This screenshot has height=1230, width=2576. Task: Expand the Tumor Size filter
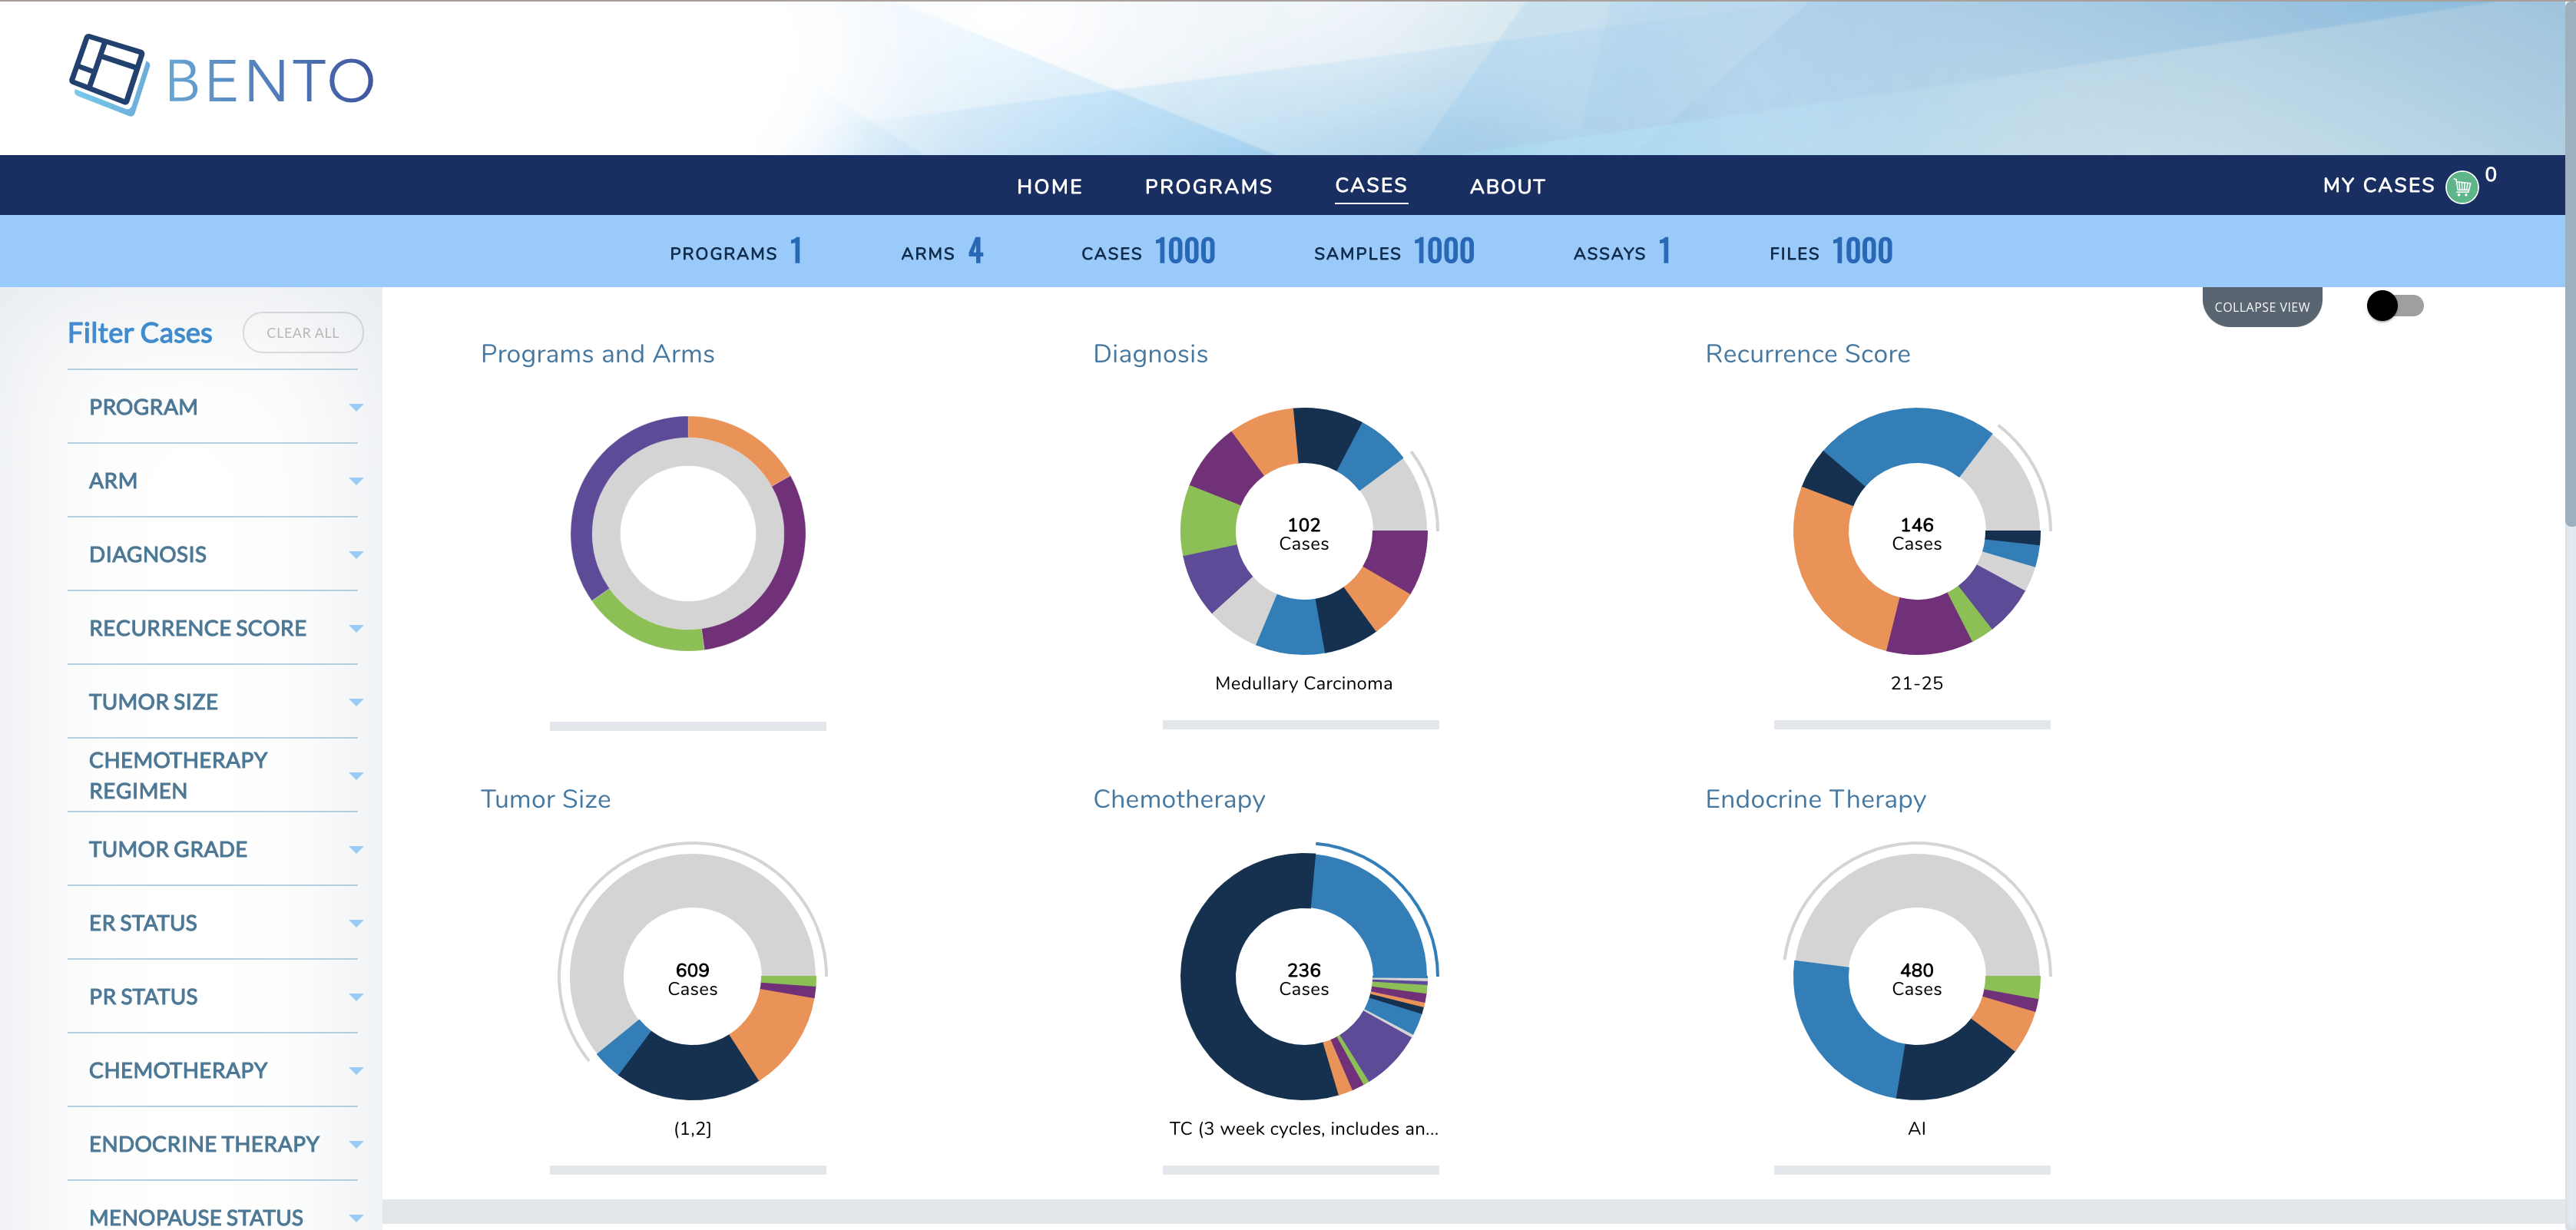pos(213,702)
